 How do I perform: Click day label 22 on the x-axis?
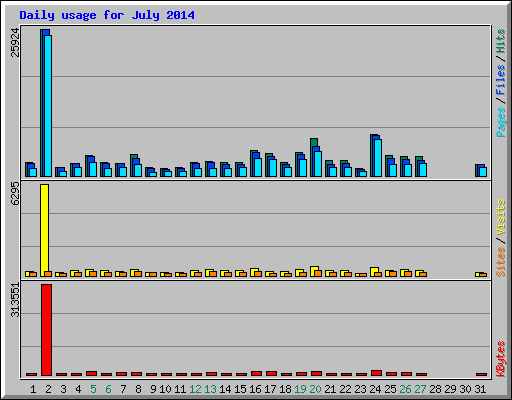tap(345, 389)
